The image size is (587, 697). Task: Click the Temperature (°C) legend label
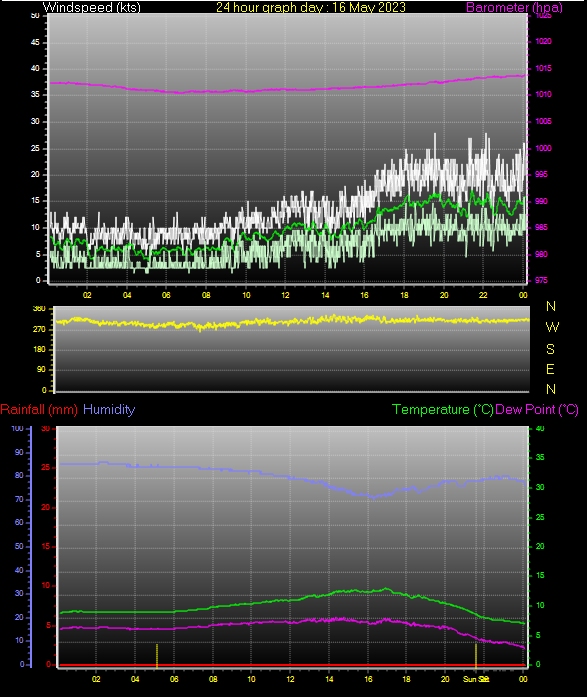(x=443, y=409)
